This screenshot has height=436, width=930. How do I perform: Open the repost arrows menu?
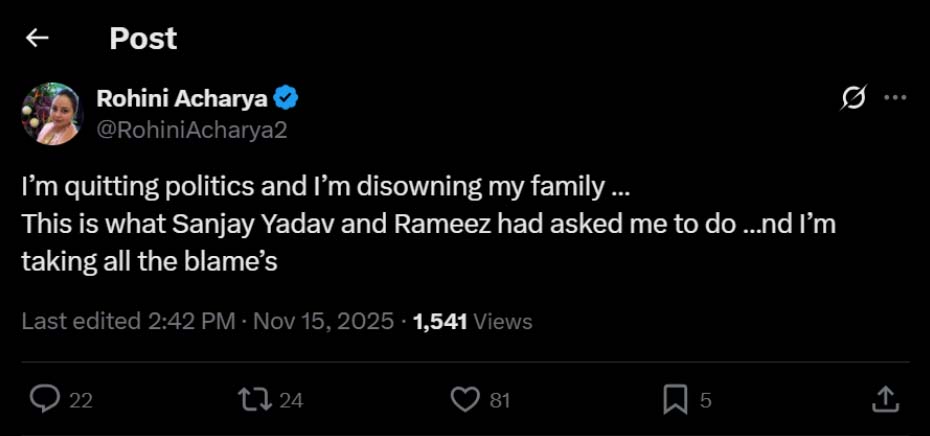coord(254,400)
